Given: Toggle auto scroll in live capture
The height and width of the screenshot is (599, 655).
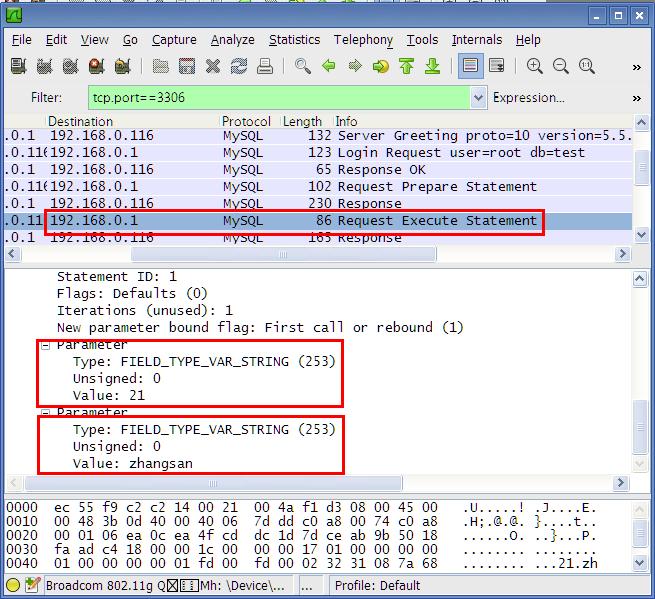Looking at the screenshot, I should [497, 66].
